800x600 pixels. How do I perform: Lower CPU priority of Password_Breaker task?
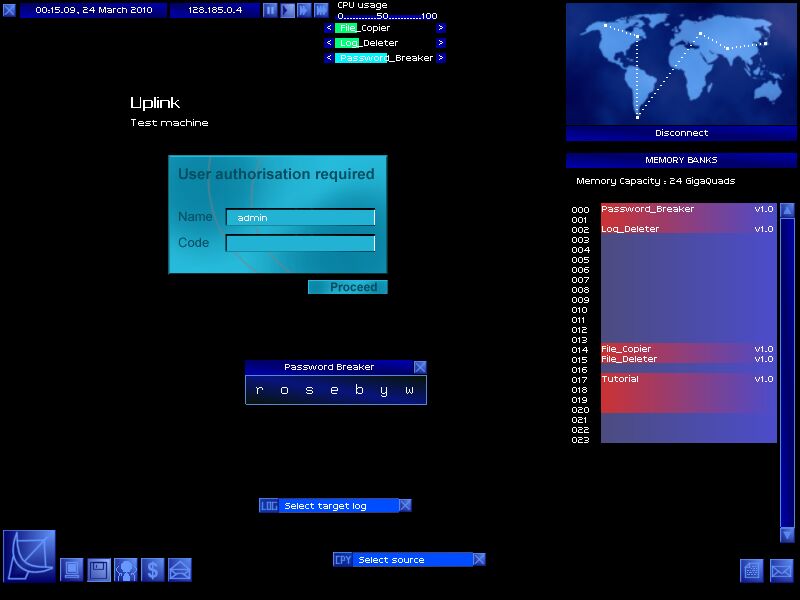tap(329, 58)
